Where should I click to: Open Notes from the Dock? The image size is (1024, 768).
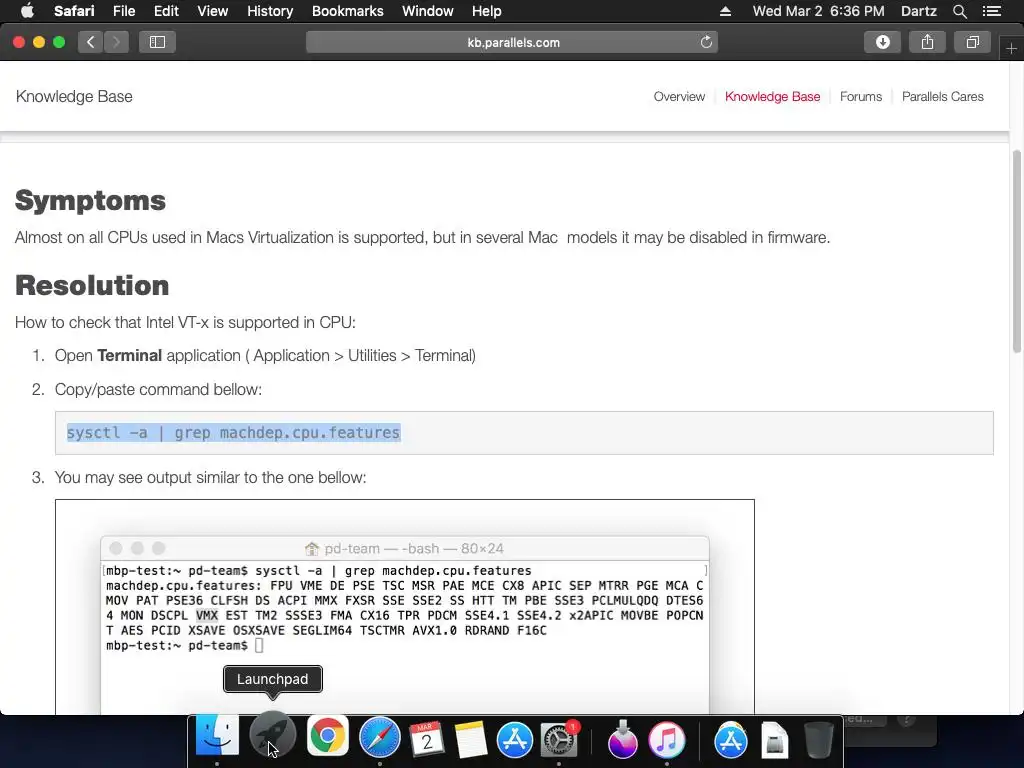(x=470, y=739)
